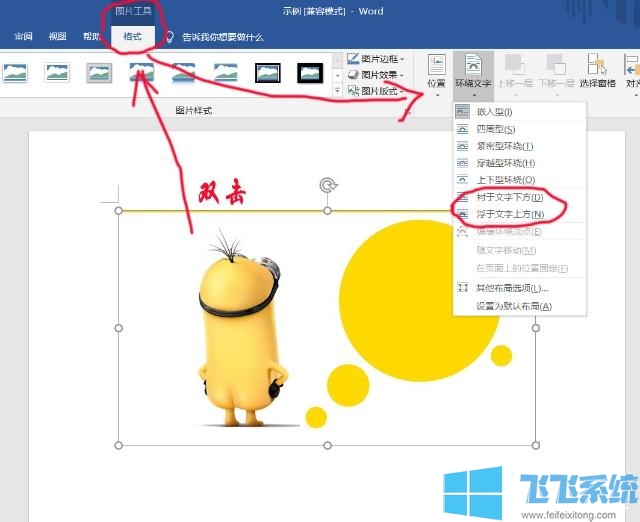Image resolution: width=640 pixels, height=522 pixels.
Task: Set image 衬于文字下方 (behind text)
Action: (510, 198)
